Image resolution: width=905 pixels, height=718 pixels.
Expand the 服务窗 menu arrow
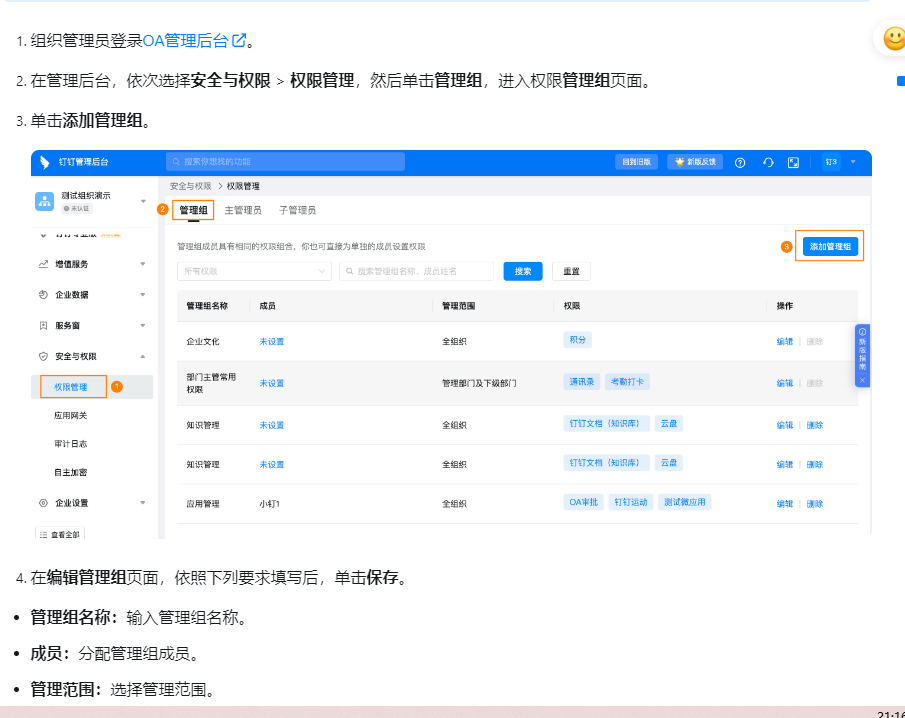(x=143, y=326)
